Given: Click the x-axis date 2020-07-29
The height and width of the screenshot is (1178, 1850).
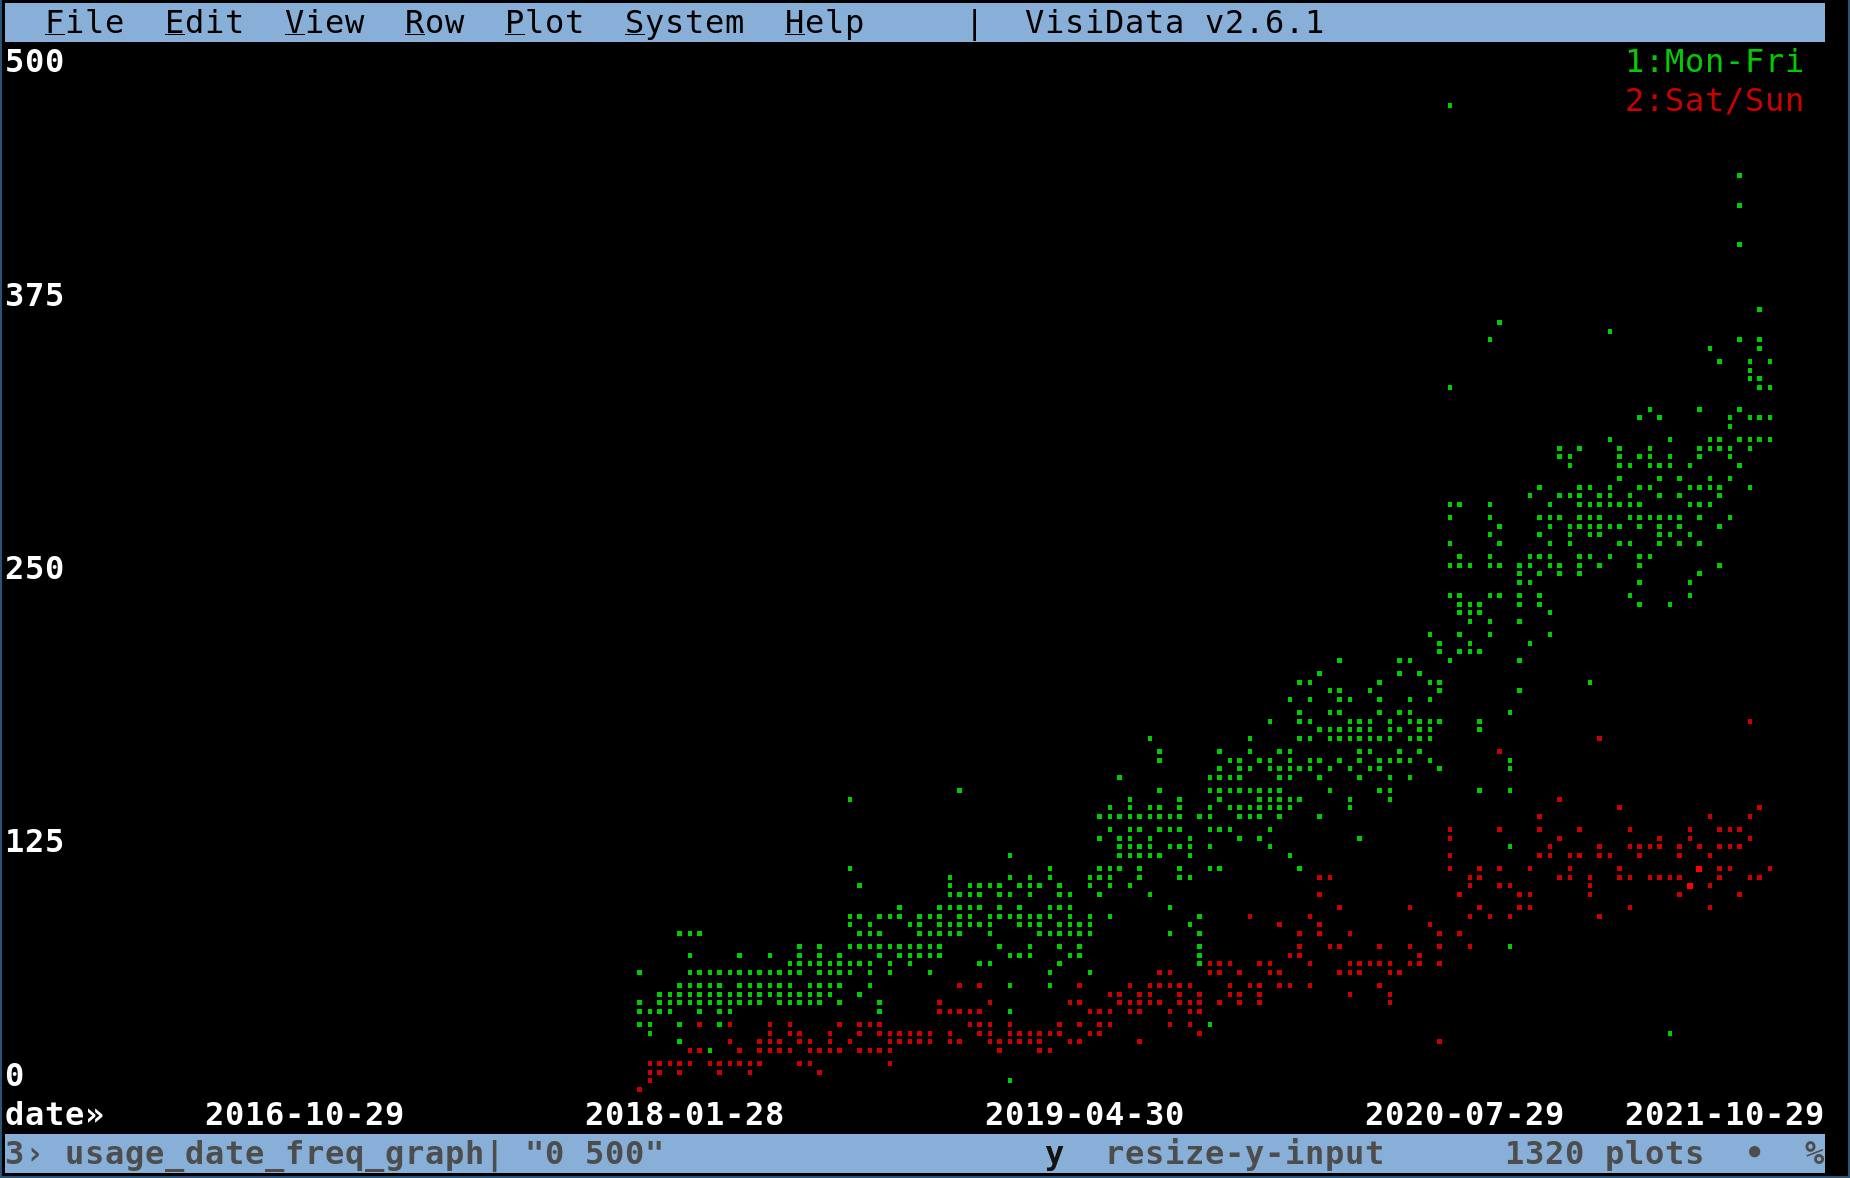Looking at the screenshot, I should (x=1465, y=1114).
